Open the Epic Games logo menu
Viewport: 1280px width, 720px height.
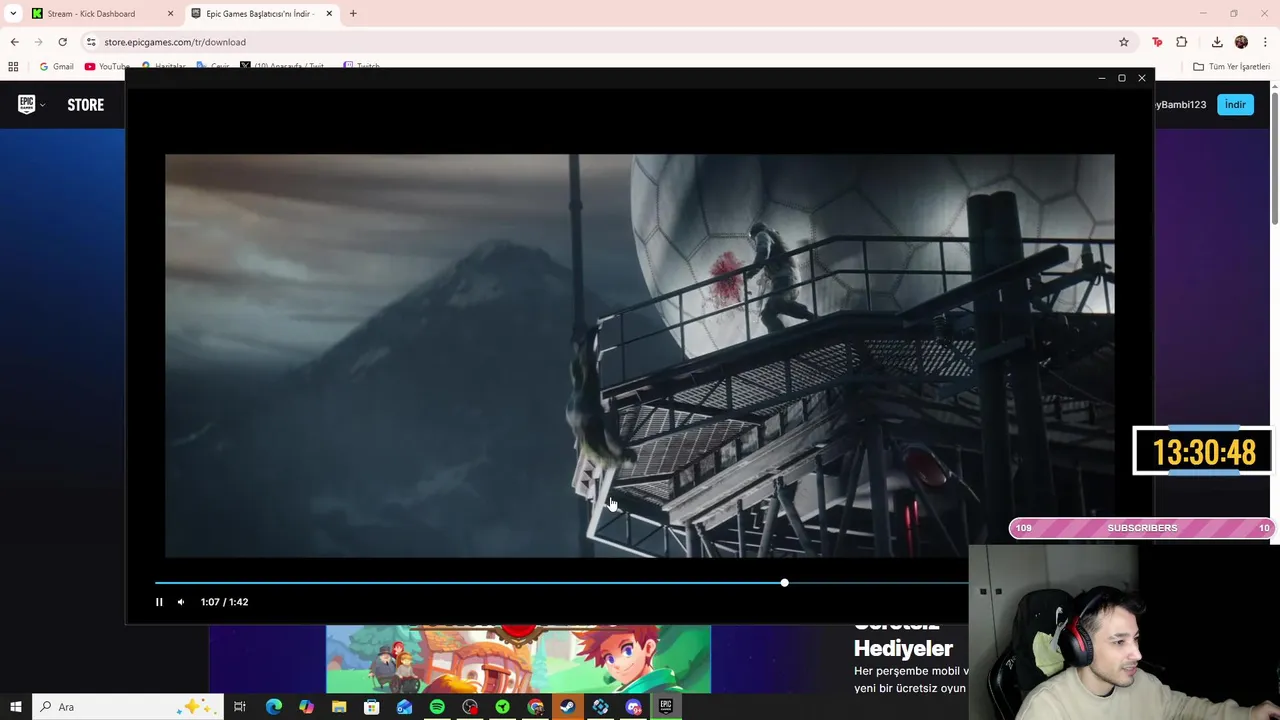pos(31,104)
